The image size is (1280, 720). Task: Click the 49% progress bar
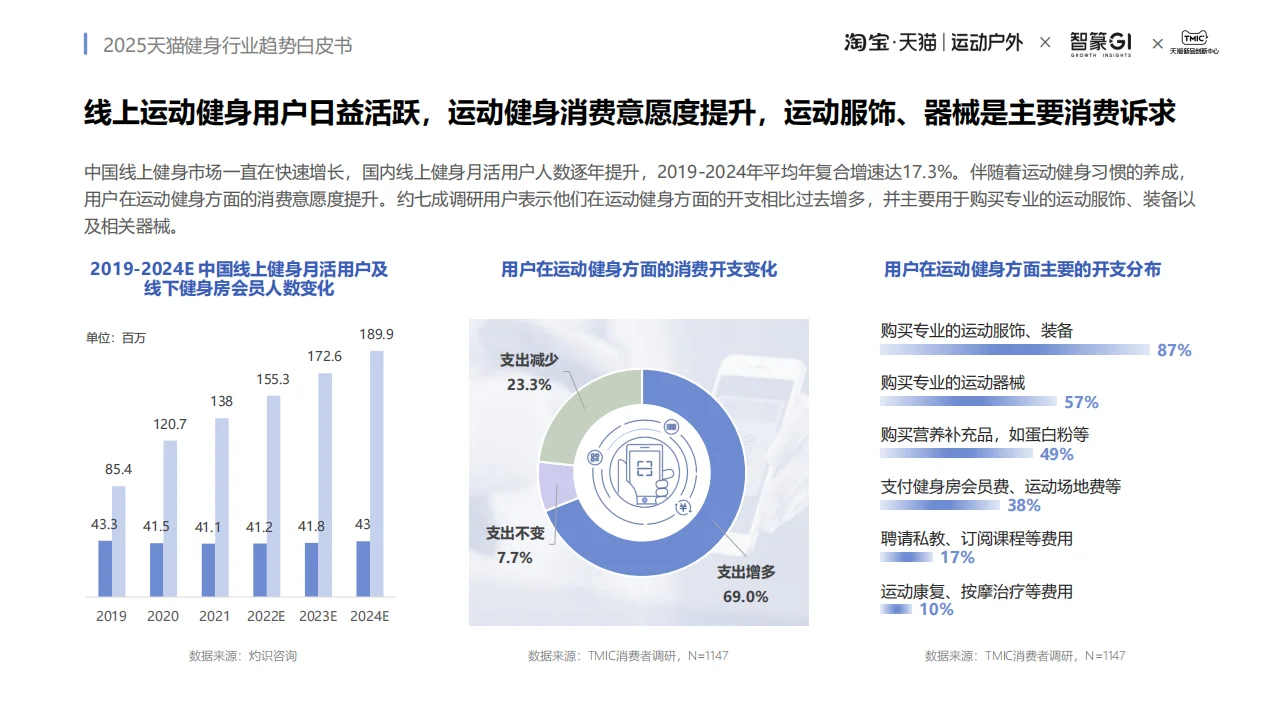click(x=956, y=454)
